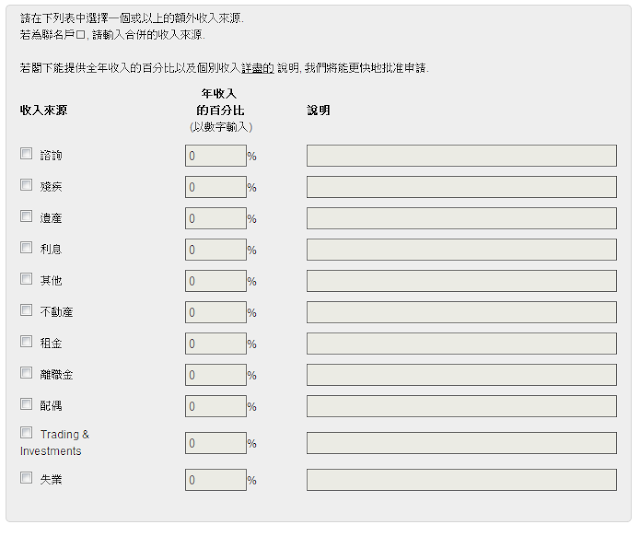Image resolution: width=640 pixels, height=548 pixels.
Task: Click the percentage field for 諮詢
Action: coord(215,156)
